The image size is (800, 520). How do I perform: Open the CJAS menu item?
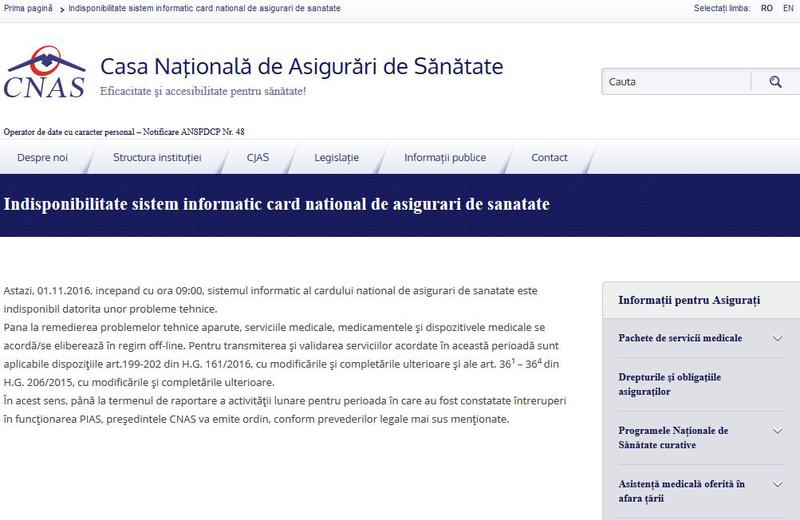pos(258,158)
